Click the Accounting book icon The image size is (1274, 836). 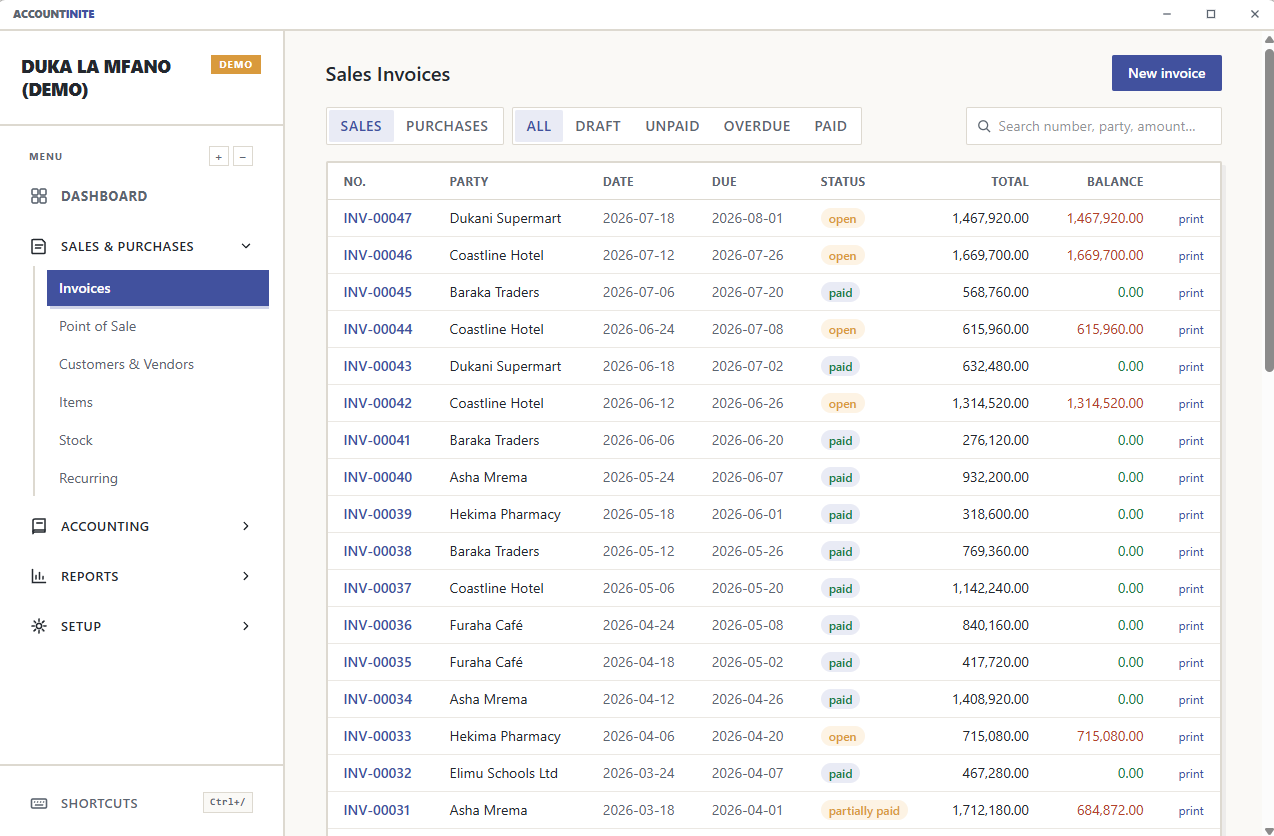[x=39, y=526]
